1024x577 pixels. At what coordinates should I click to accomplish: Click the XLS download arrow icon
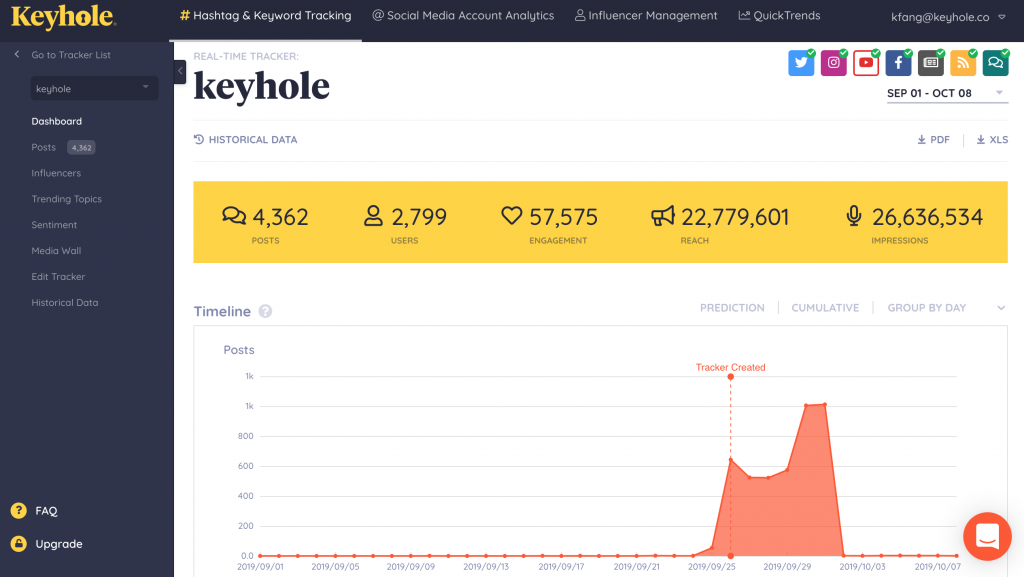pyautogui.click(x=980, y=140)
